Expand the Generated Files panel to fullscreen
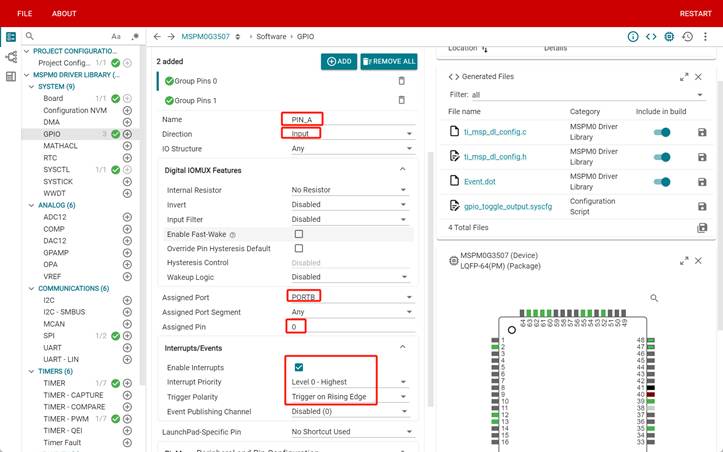This screenshot has height=452, width=723. coord(684,77)
